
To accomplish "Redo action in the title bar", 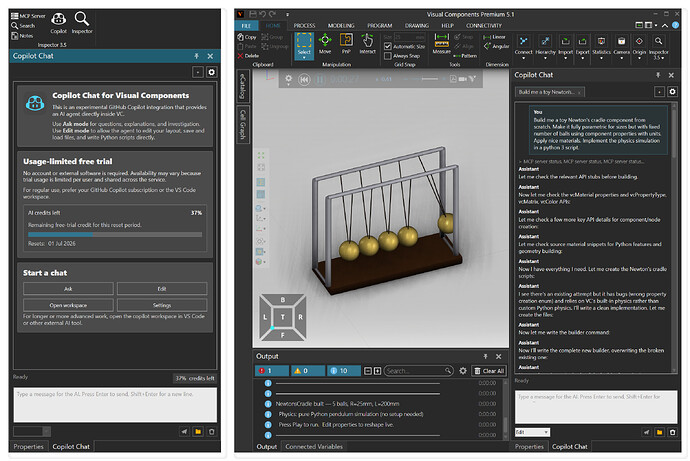I will click(x=272, y=14).
